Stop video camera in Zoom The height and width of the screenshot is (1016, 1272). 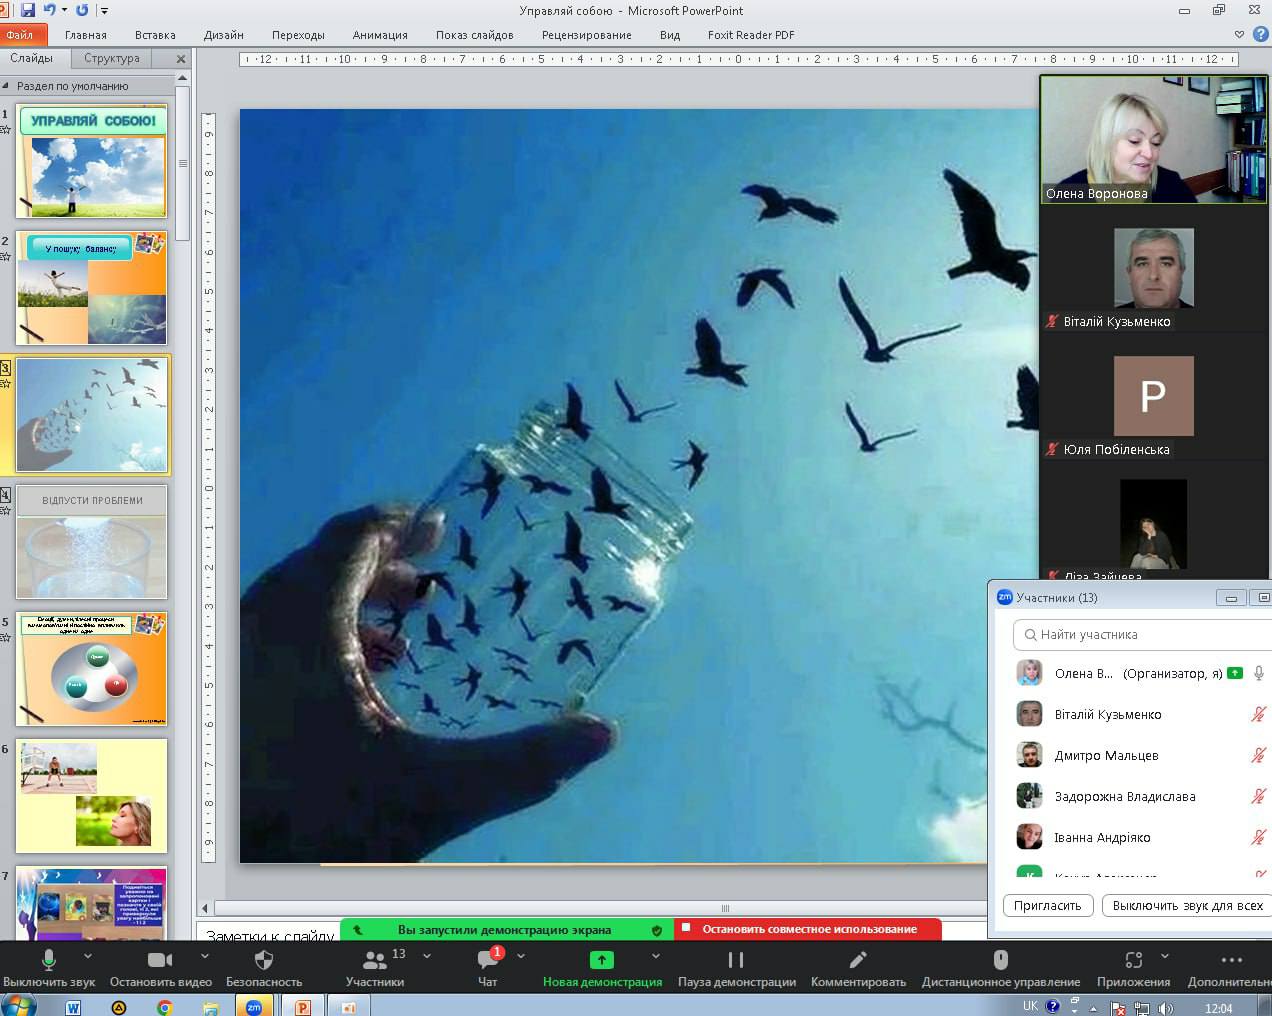160,961
